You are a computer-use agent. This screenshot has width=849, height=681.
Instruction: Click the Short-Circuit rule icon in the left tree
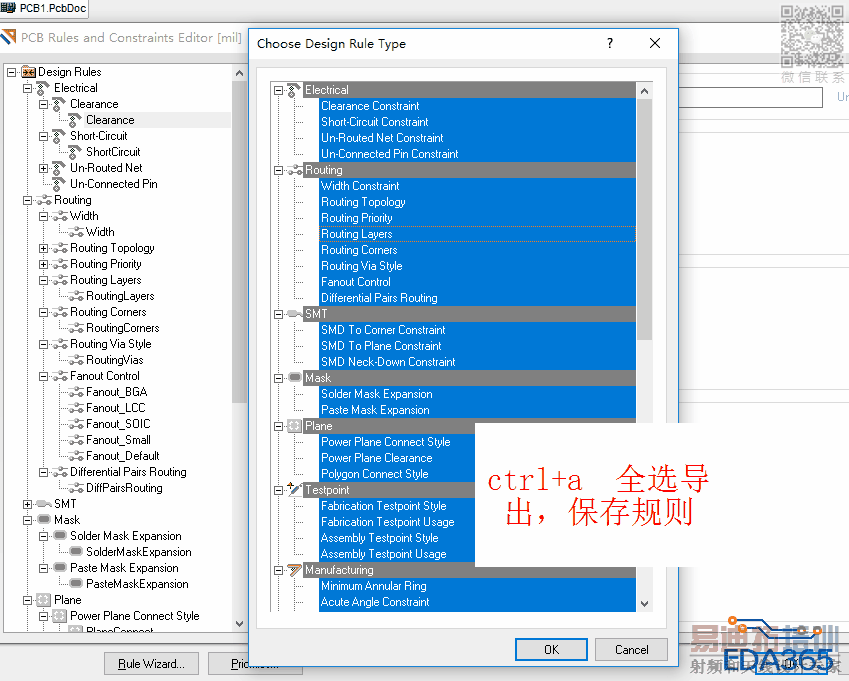pos(60,136)
